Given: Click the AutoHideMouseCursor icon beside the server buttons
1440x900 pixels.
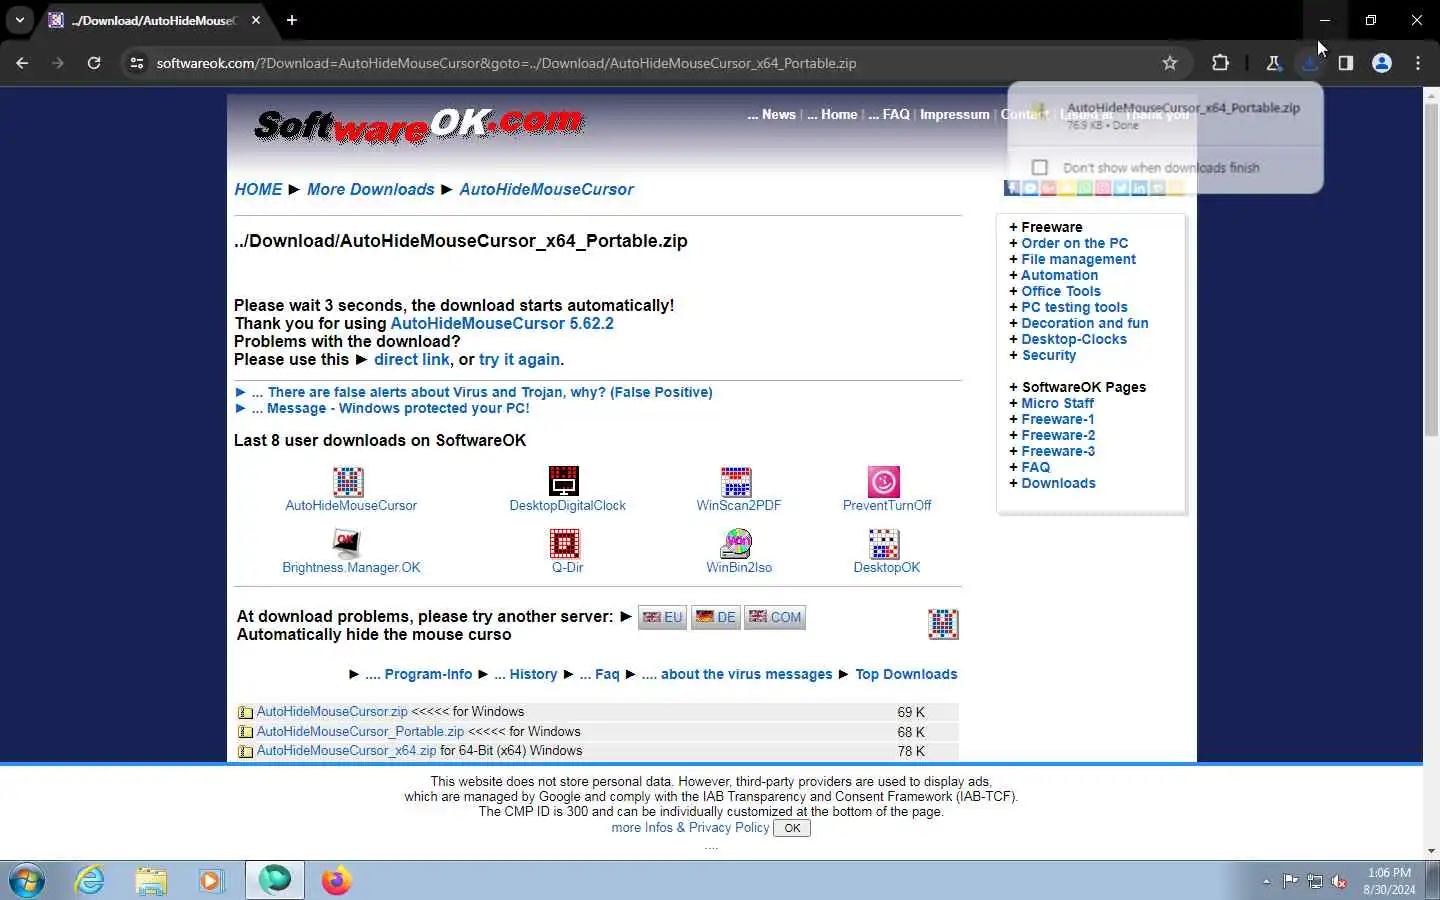Looking at the screenshot, I should click(x=943, y=624).
